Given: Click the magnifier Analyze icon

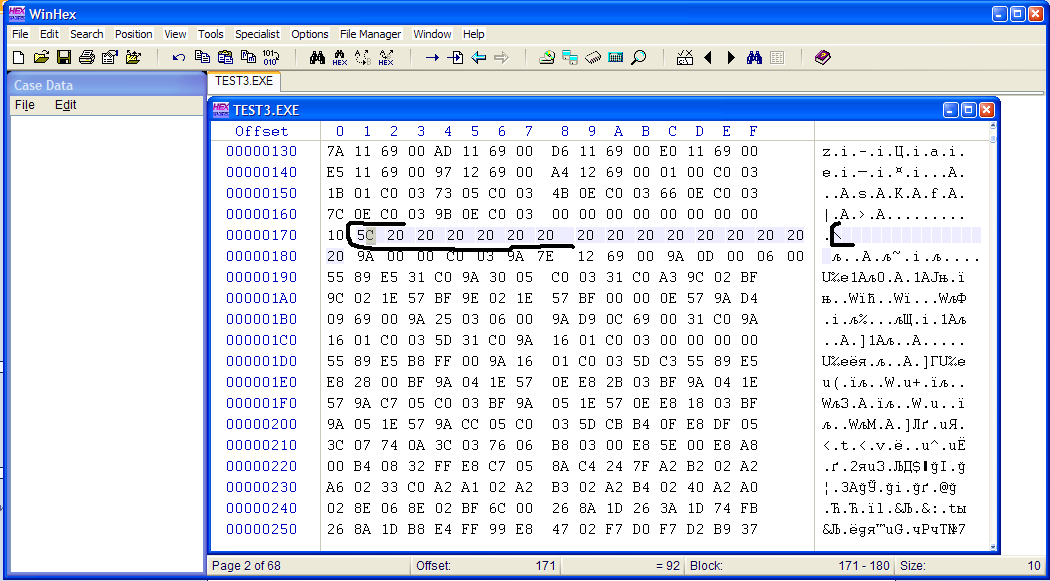Looking at the screenshot, I should [x=638, y=57].
